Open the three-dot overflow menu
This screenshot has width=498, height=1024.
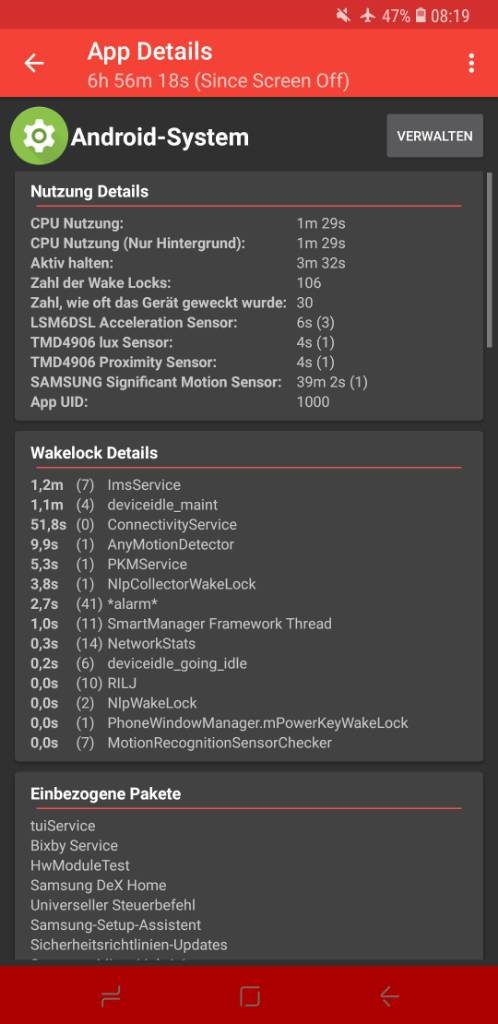point(471,63)
